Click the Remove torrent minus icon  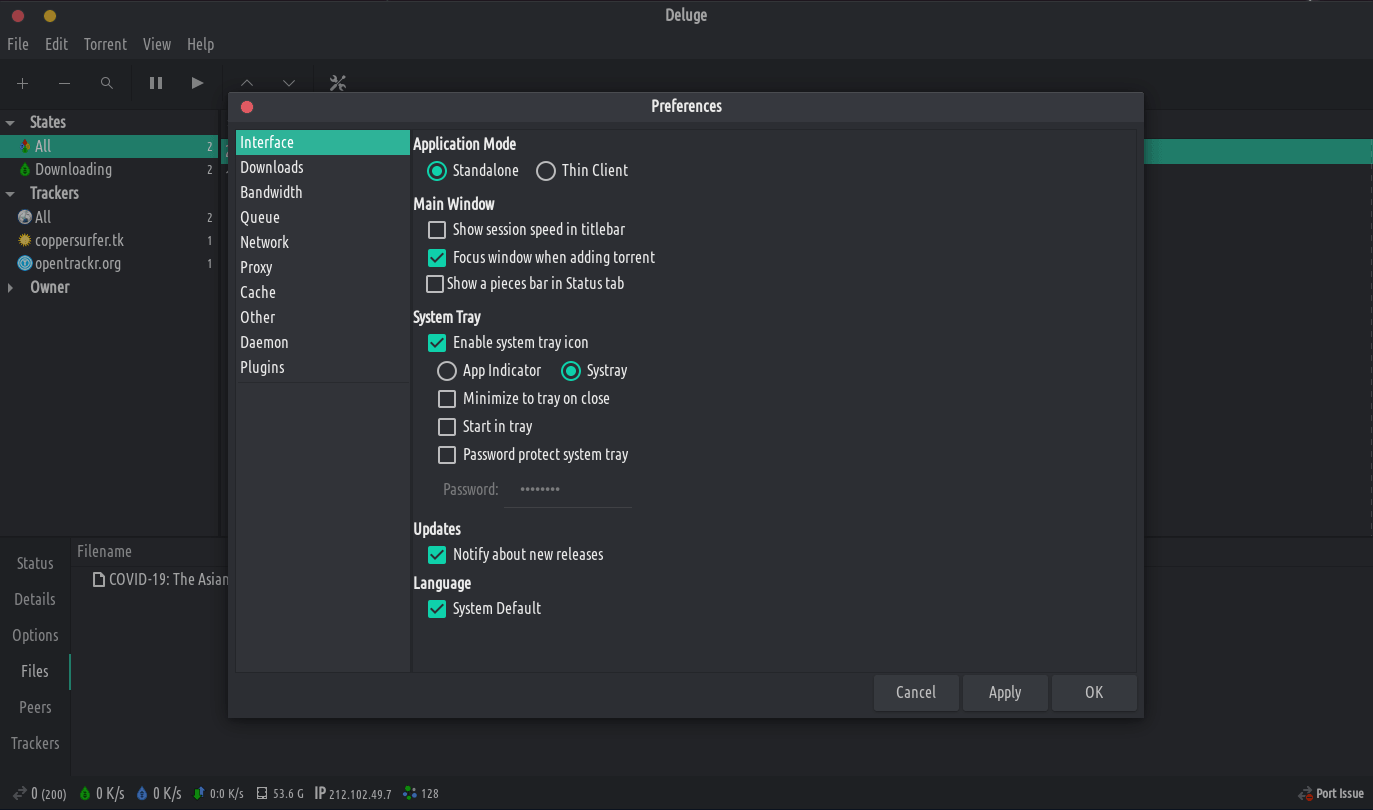(64, 84)
